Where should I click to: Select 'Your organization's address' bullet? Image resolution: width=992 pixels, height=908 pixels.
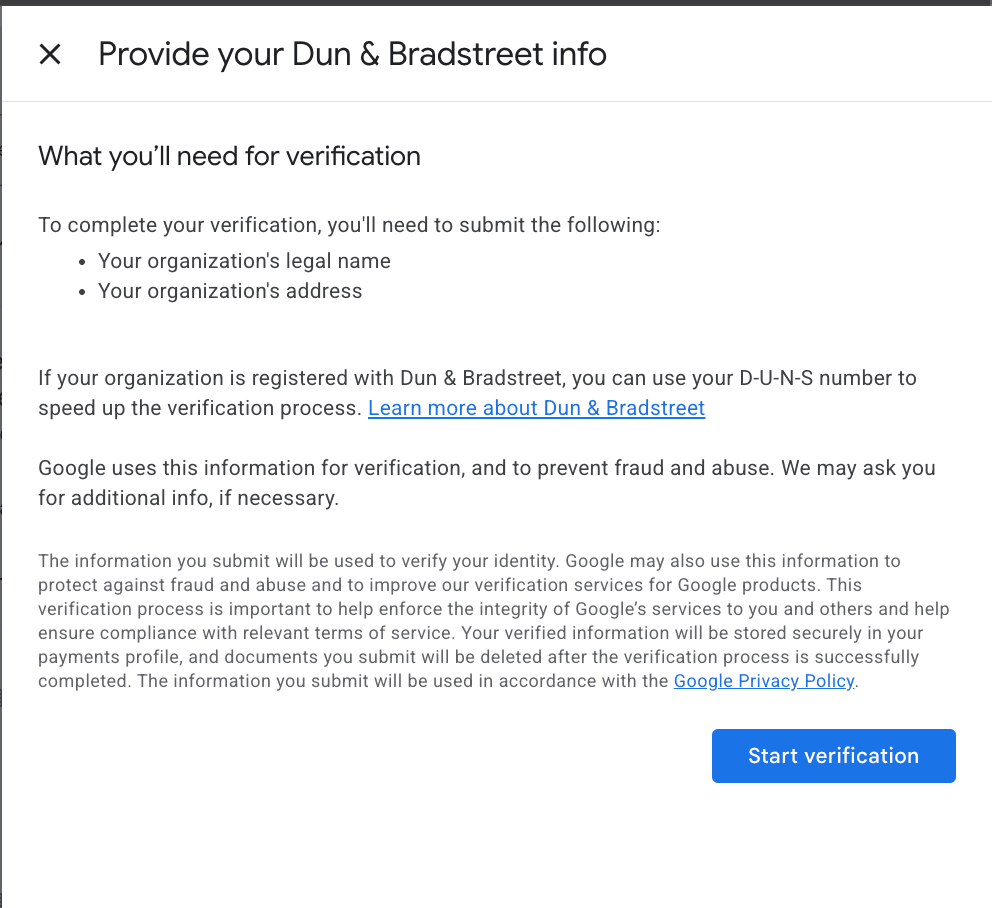coord(230,291)
